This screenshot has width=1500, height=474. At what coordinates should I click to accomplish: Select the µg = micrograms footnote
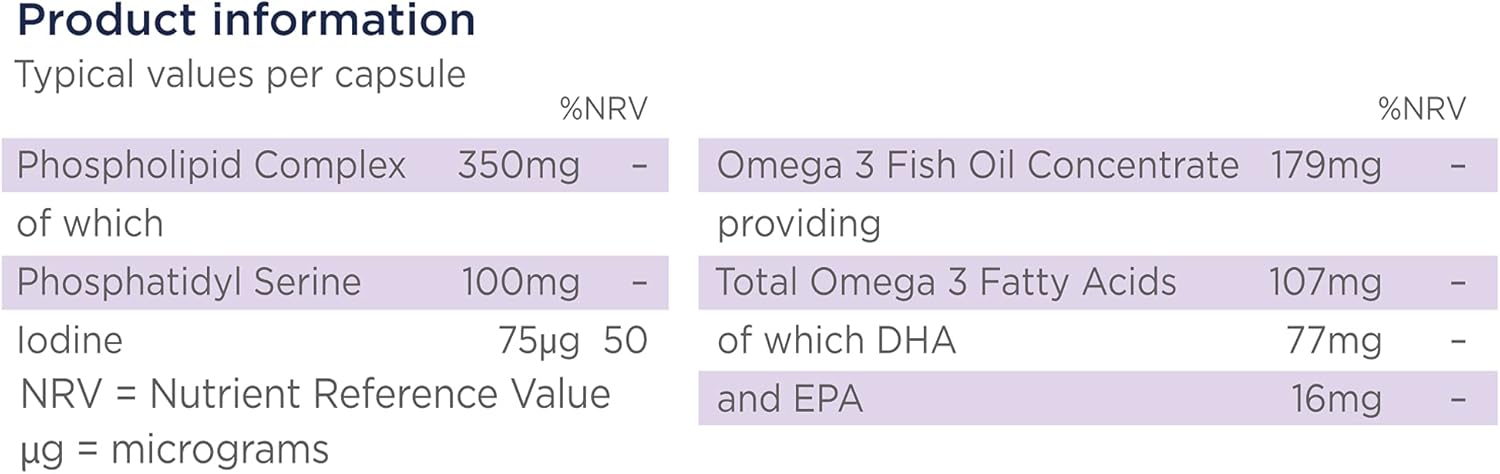174,450
